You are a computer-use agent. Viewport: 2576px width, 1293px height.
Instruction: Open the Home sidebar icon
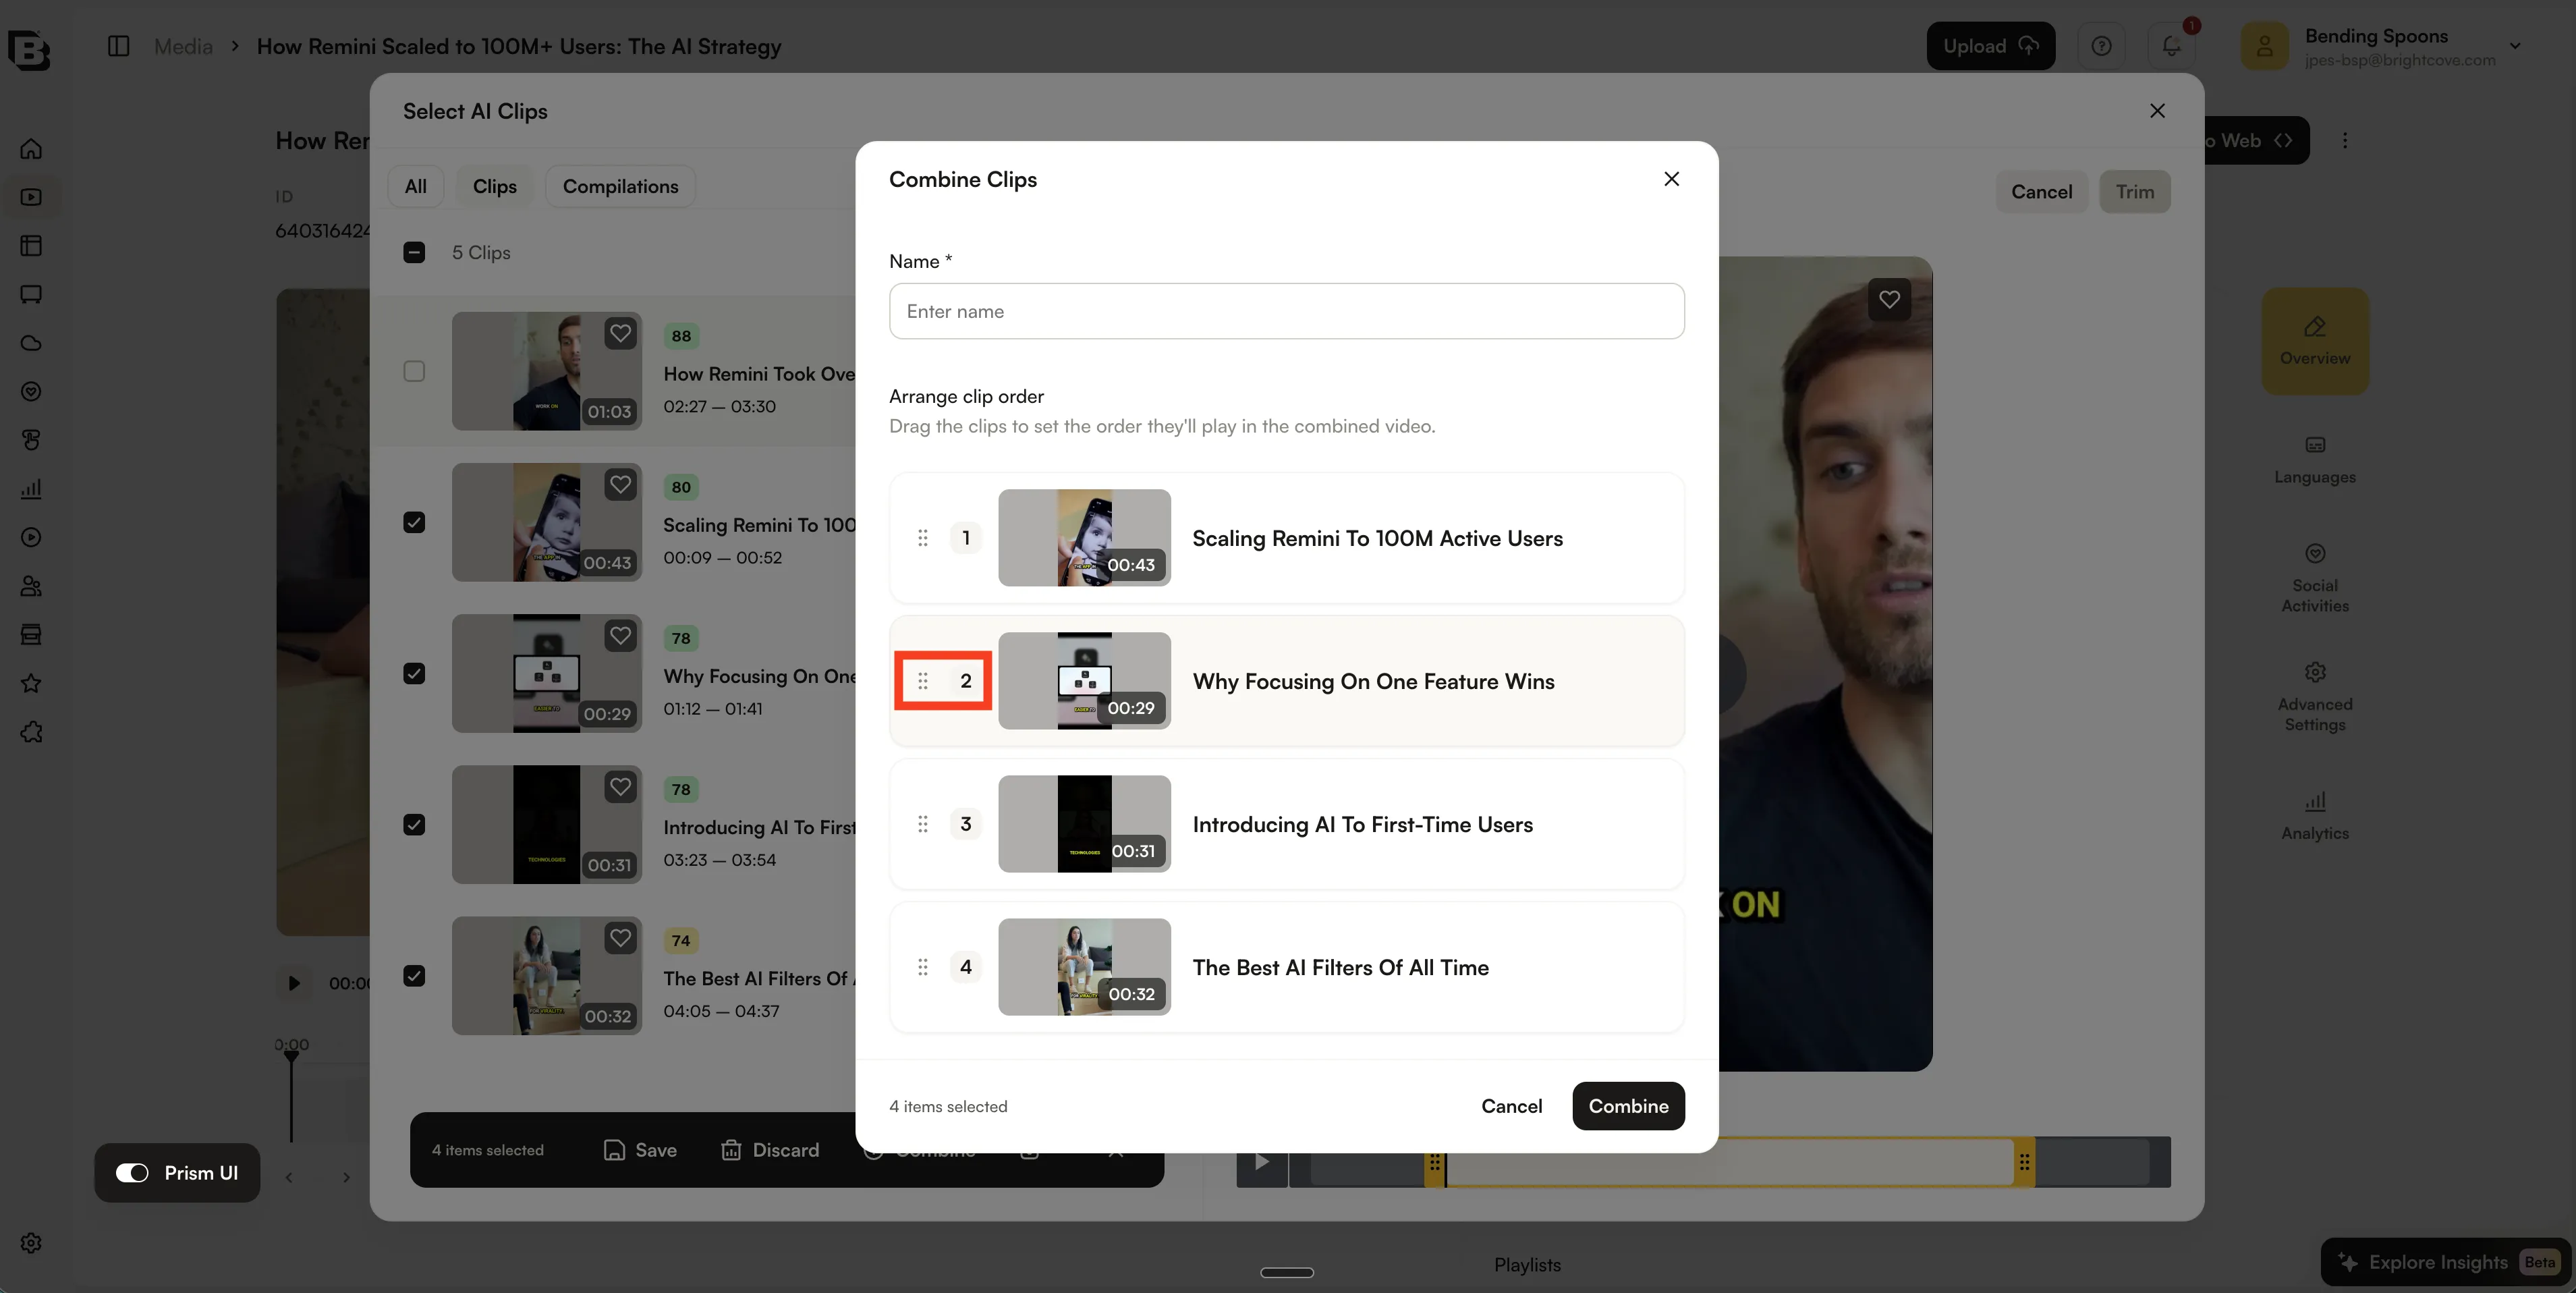[31, 149]
